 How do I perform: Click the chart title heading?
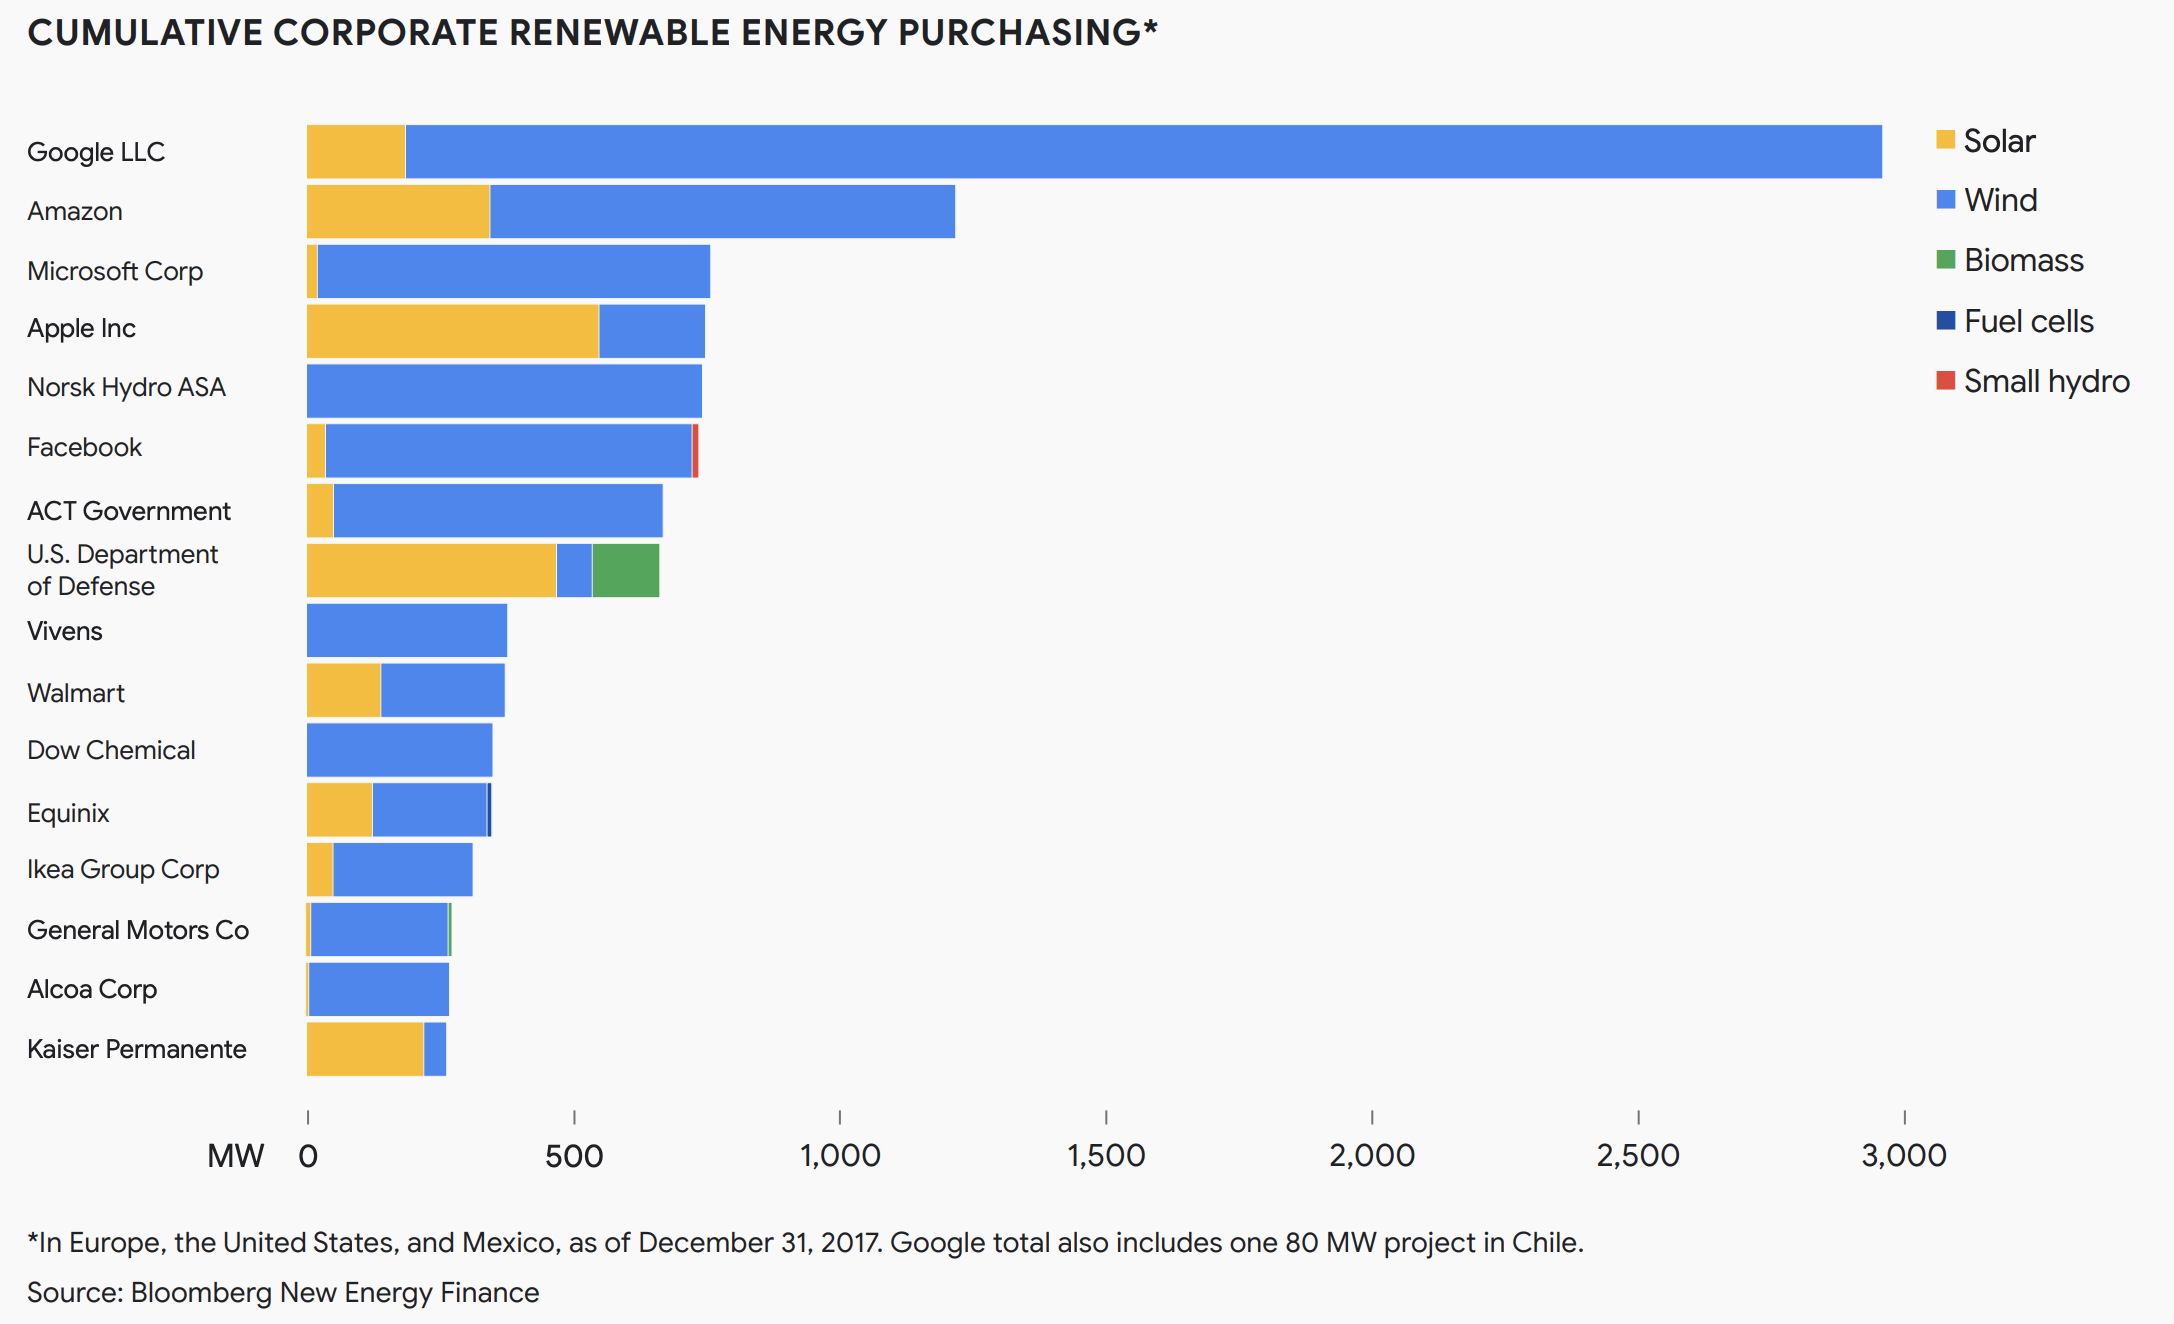click(x=592, y=33)
